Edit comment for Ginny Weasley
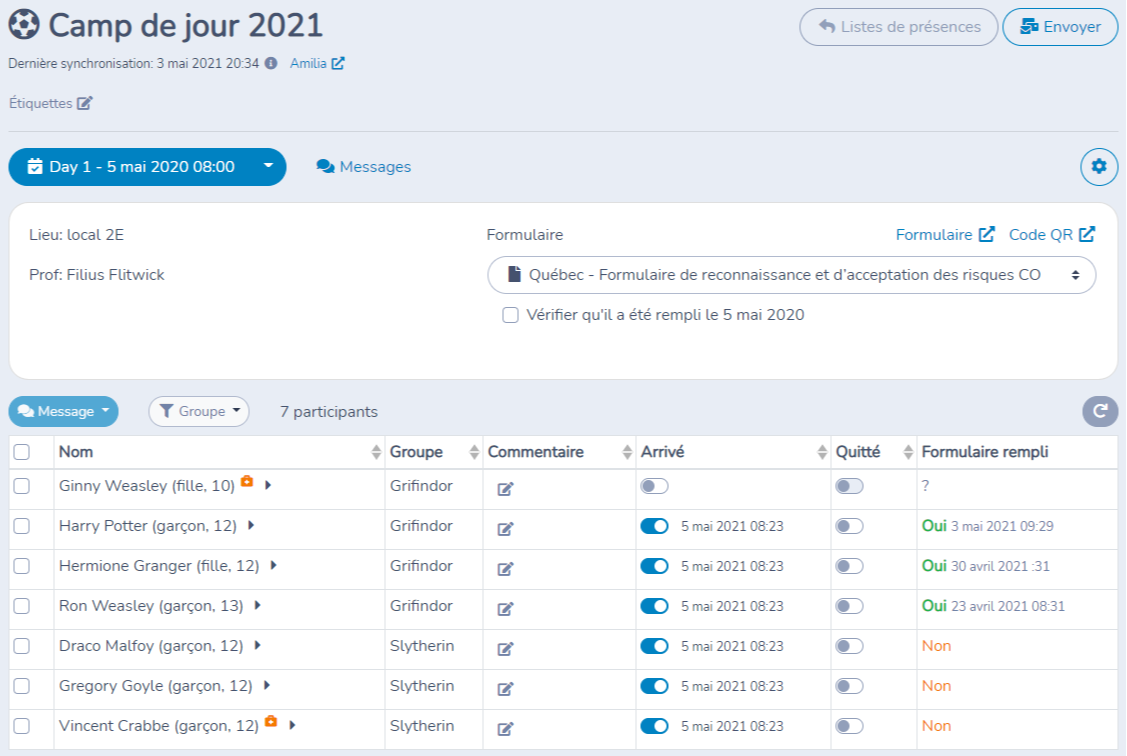Screen dimensions: 1127x756 pos(505,489)
